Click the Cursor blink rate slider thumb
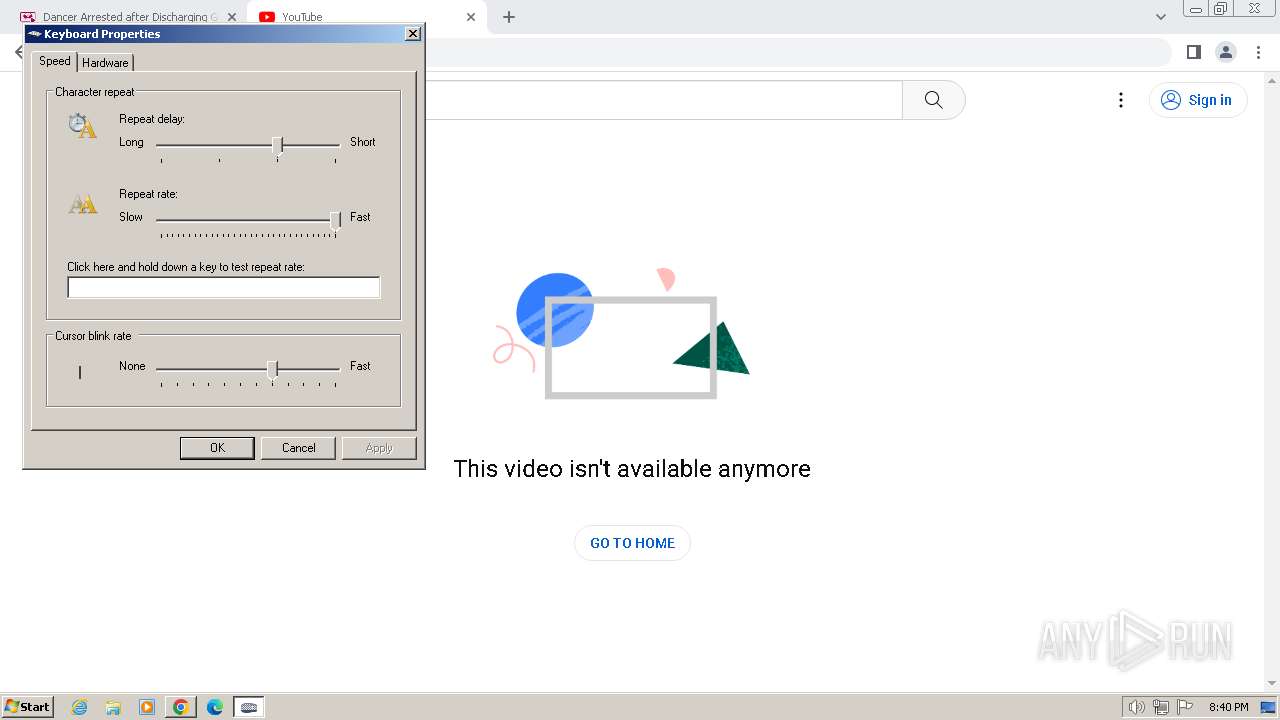This screenshot has width=1280, height=720. 272,369
